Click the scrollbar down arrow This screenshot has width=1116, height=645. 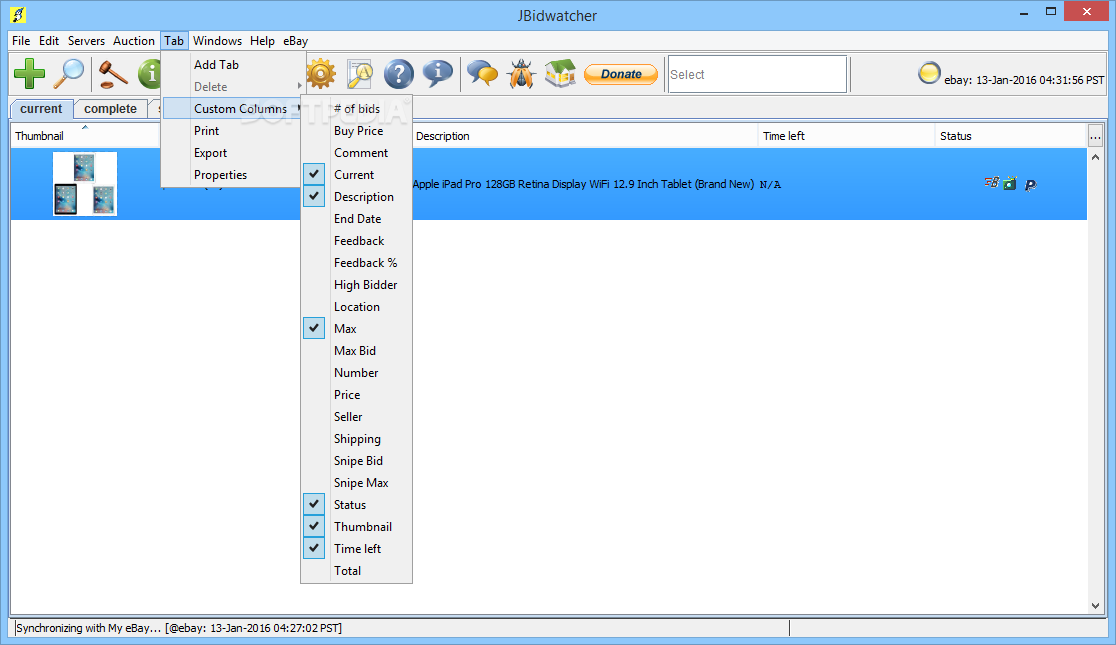coord(1095,606)
